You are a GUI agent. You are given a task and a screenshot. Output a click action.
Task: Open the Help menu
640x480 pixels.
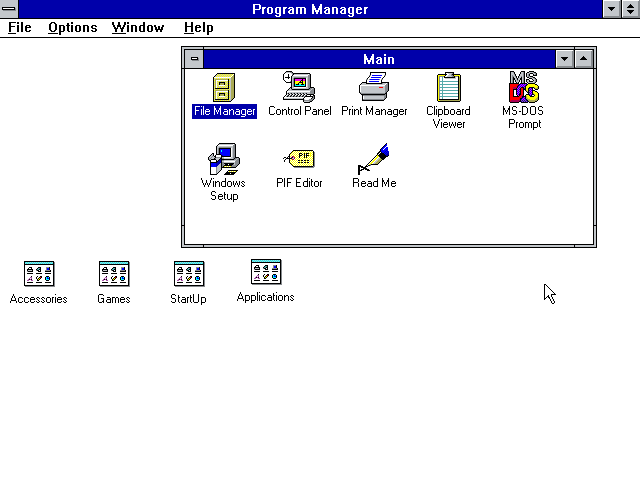click(x=199, y=27)
